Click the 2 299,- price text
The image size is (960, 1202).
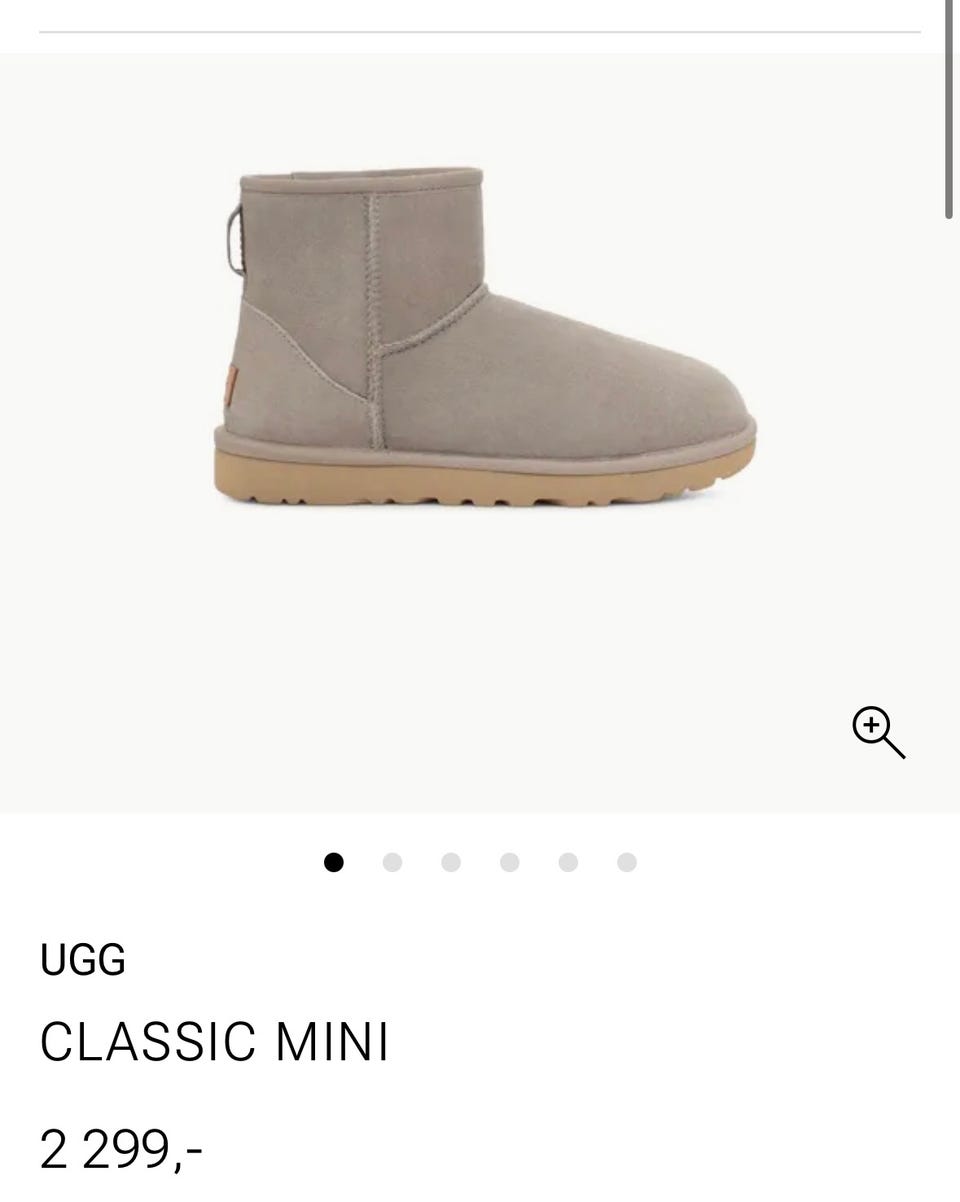coord(121,1149)
